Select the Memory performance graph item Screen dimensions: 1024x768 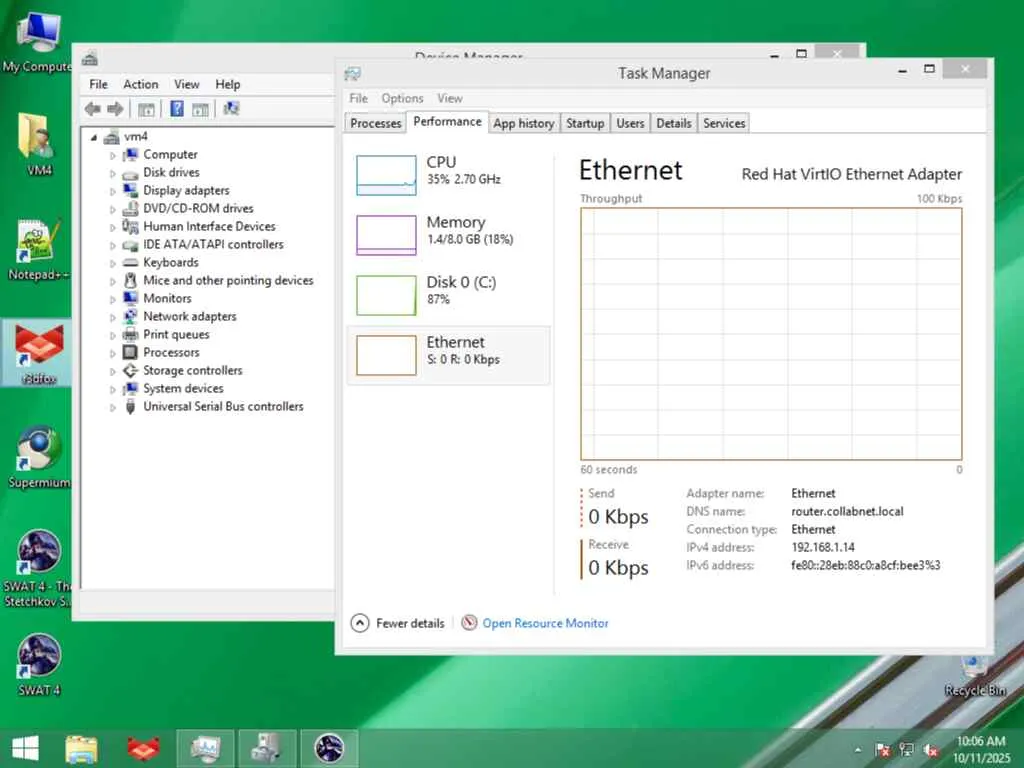click(449, 234)
